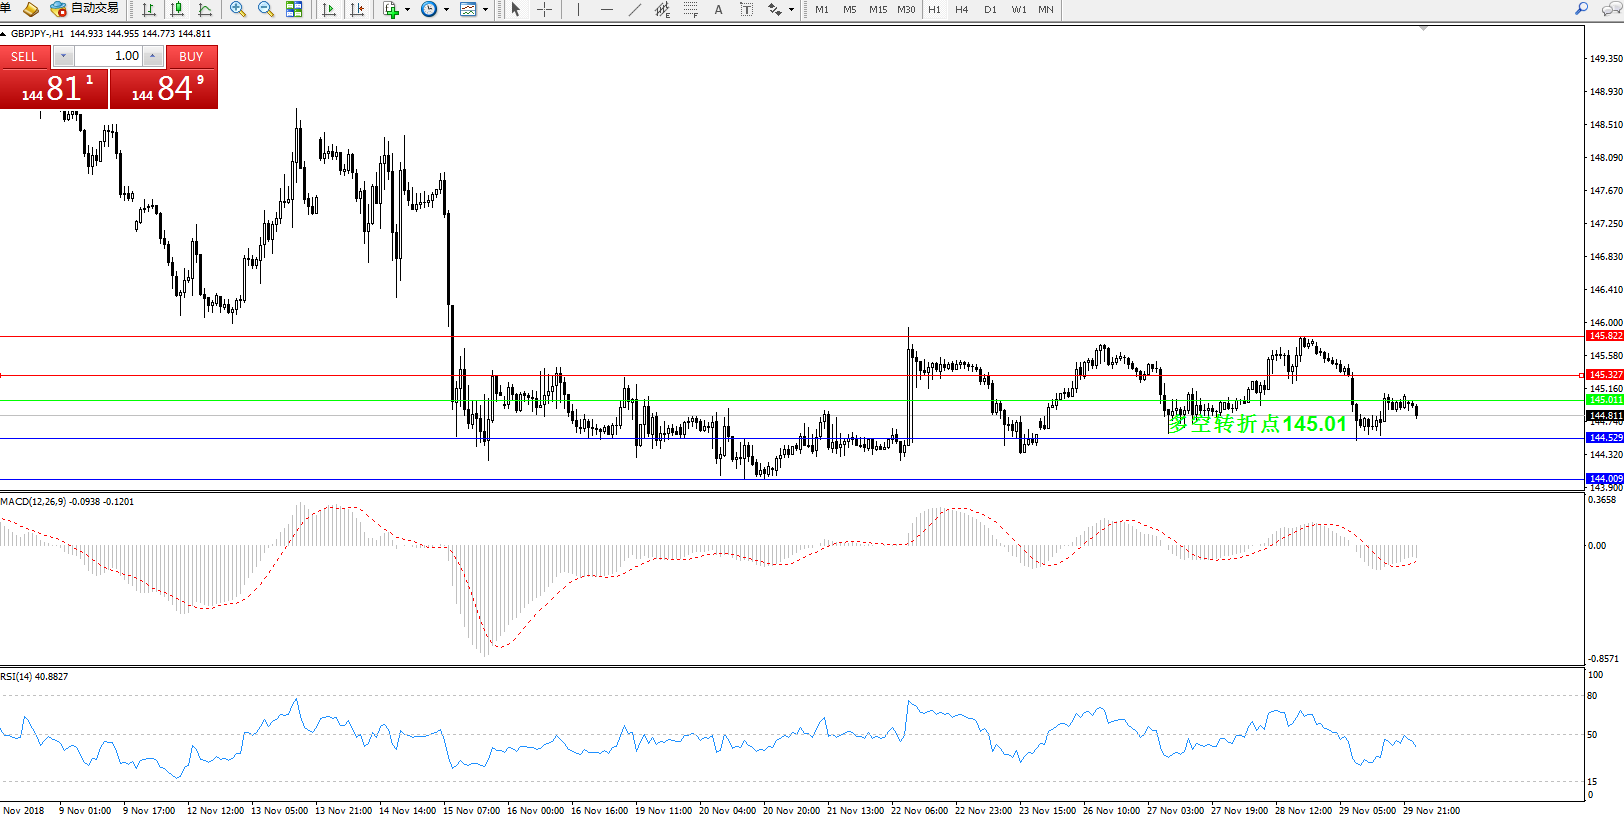The image size is (1624, 820).
Task: Click the zoom out magnifier icon
Action: [x=266, y=10]
